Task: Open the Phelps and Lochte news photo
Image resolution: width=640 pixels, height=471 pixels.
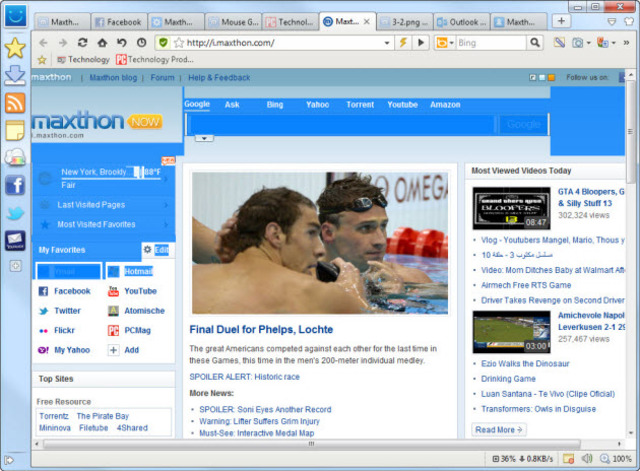Action: [x=320, y=243]
